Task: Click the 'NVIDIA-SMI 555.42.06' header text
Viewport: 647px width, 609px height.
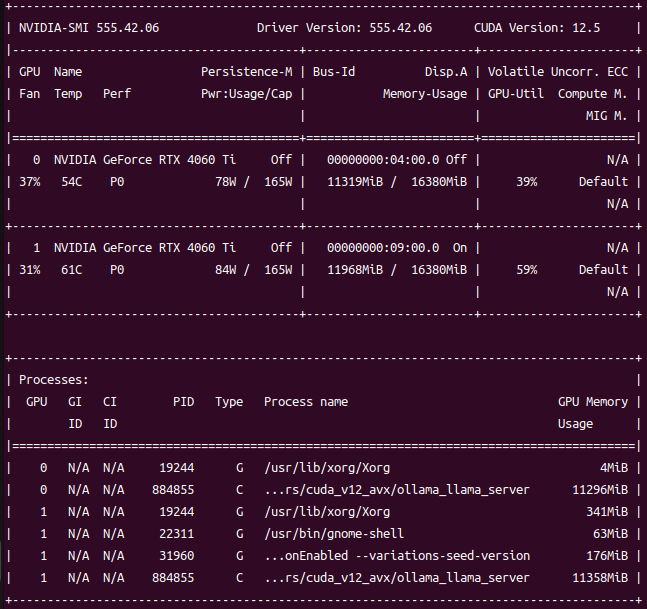Action: (x=89, y=28)
